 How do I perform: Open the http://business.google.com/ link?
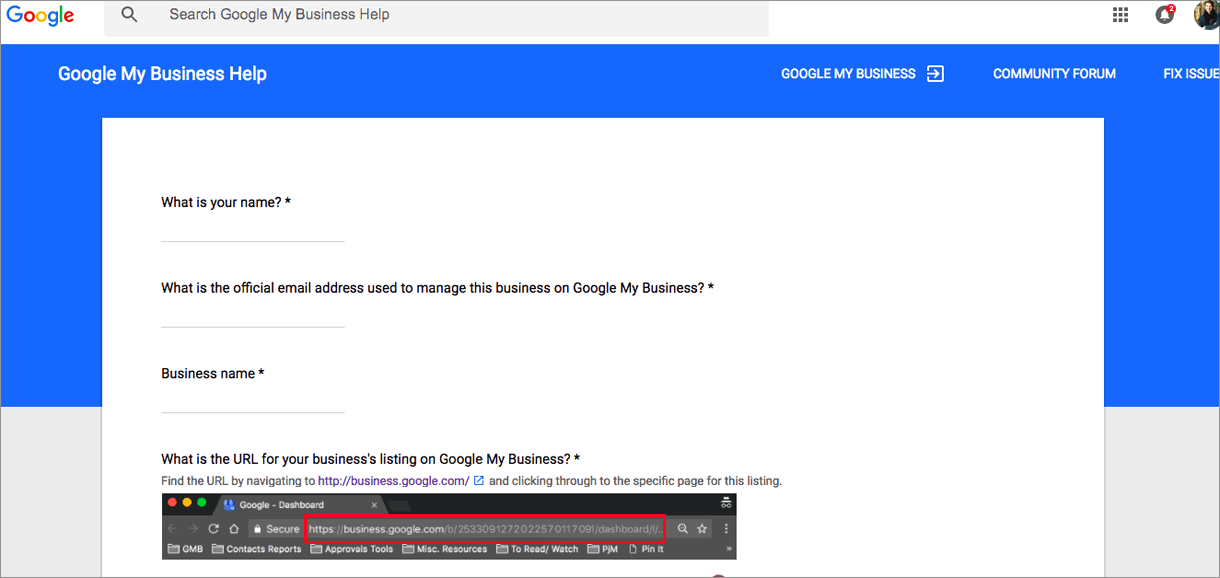coord(394,481)
